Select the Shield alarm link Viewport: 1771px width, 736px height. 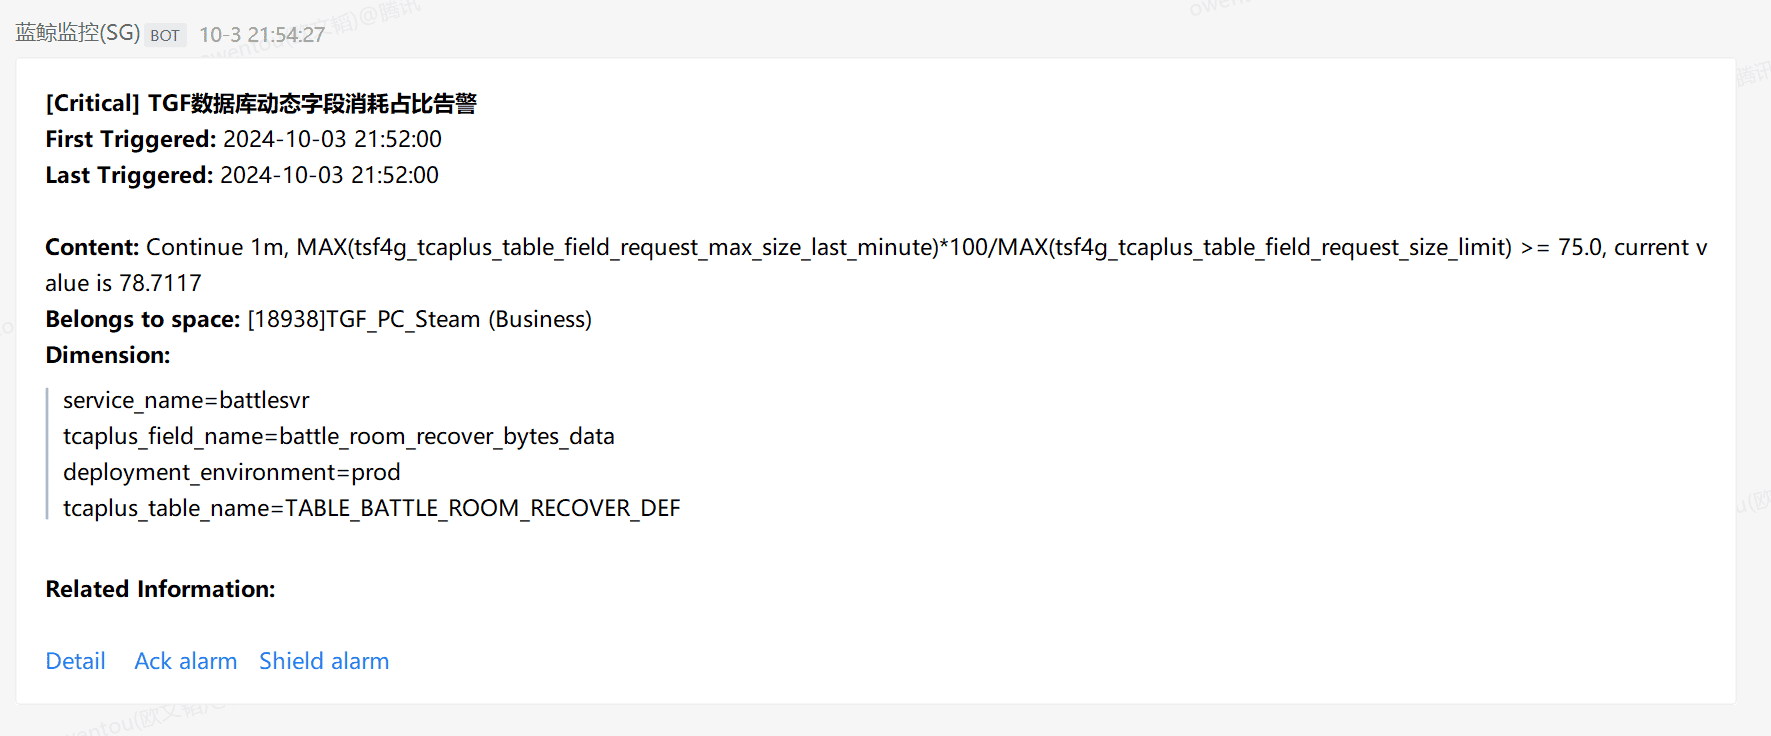pyautogui.click(x=324, y=661)
